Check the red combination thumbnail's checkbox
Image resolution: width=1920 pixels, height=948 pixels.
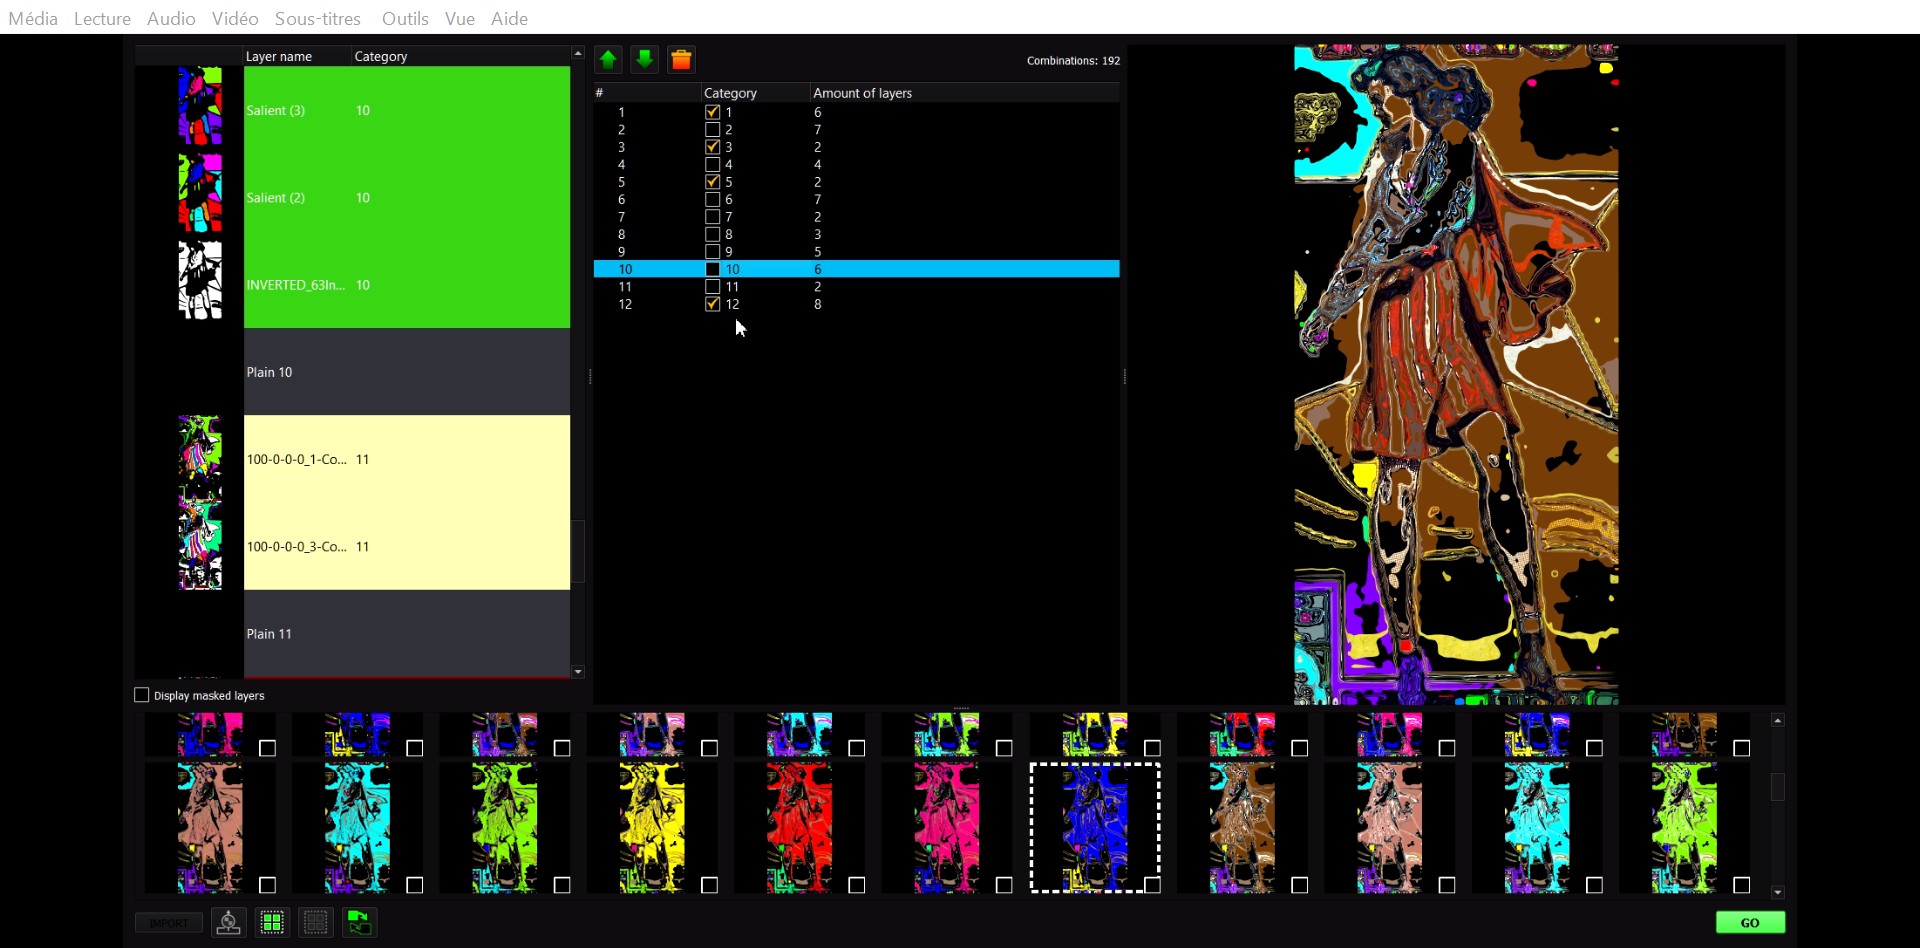coord(857,885)
